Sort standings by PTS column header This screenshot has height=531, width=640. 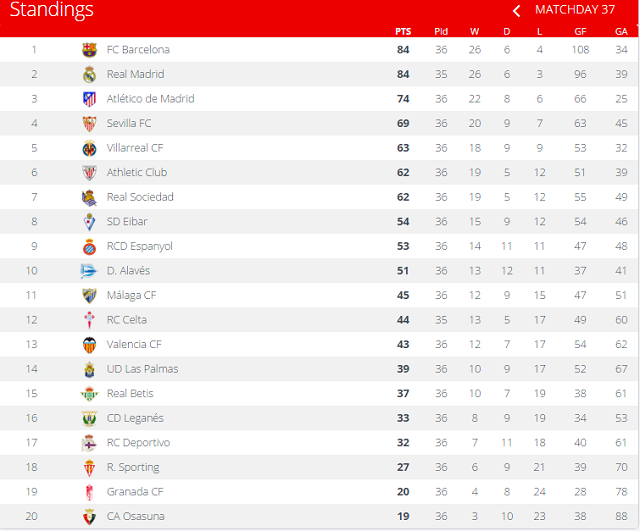tap(403, 31)
